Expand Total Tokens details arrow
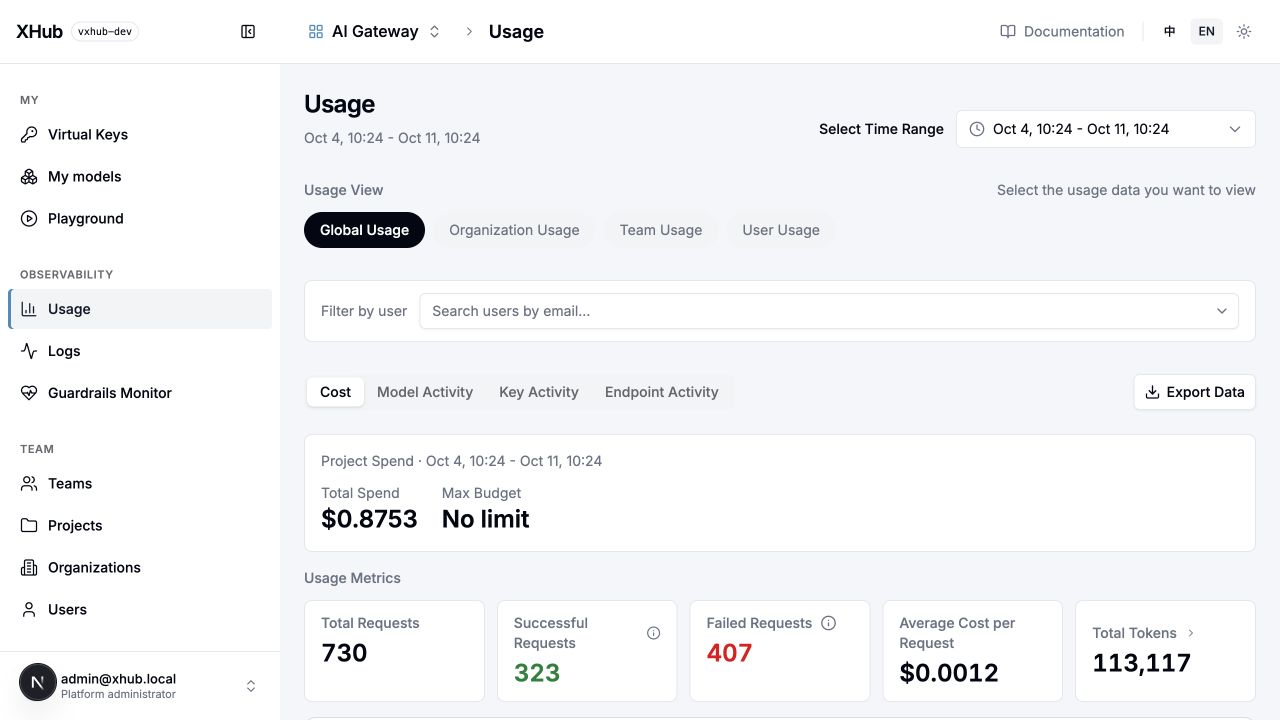Screen dimensions: 1280x720 point(1190,633)
